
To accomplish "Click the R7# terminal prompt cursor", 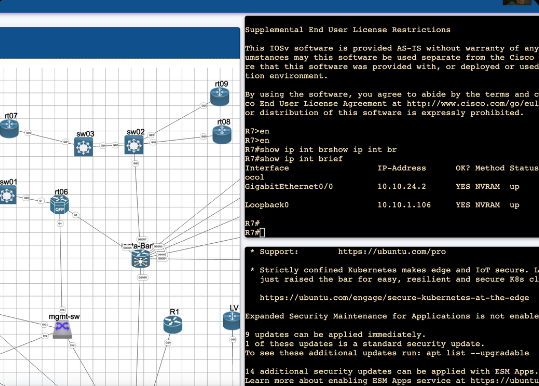I will [x=262, y=233].
